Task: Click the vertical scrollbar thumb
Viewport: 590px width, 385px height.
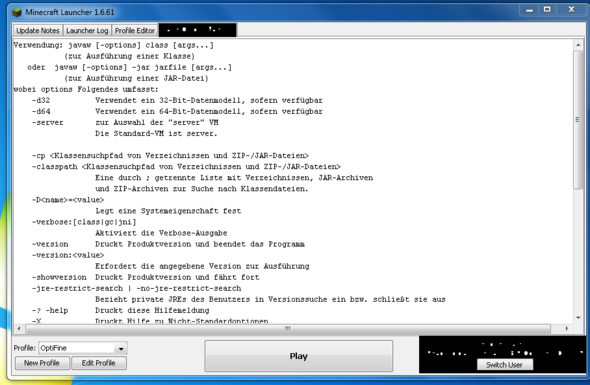Action: click(x=578, y=120)
